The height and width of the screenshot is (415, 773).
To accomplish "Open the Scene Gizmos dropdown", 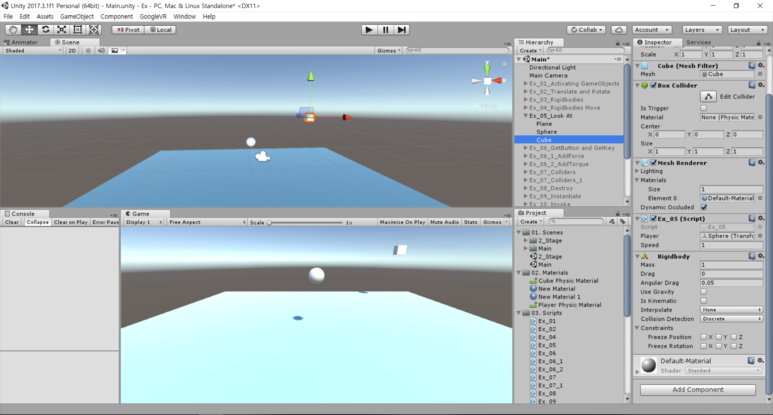I will pos(388,51).
